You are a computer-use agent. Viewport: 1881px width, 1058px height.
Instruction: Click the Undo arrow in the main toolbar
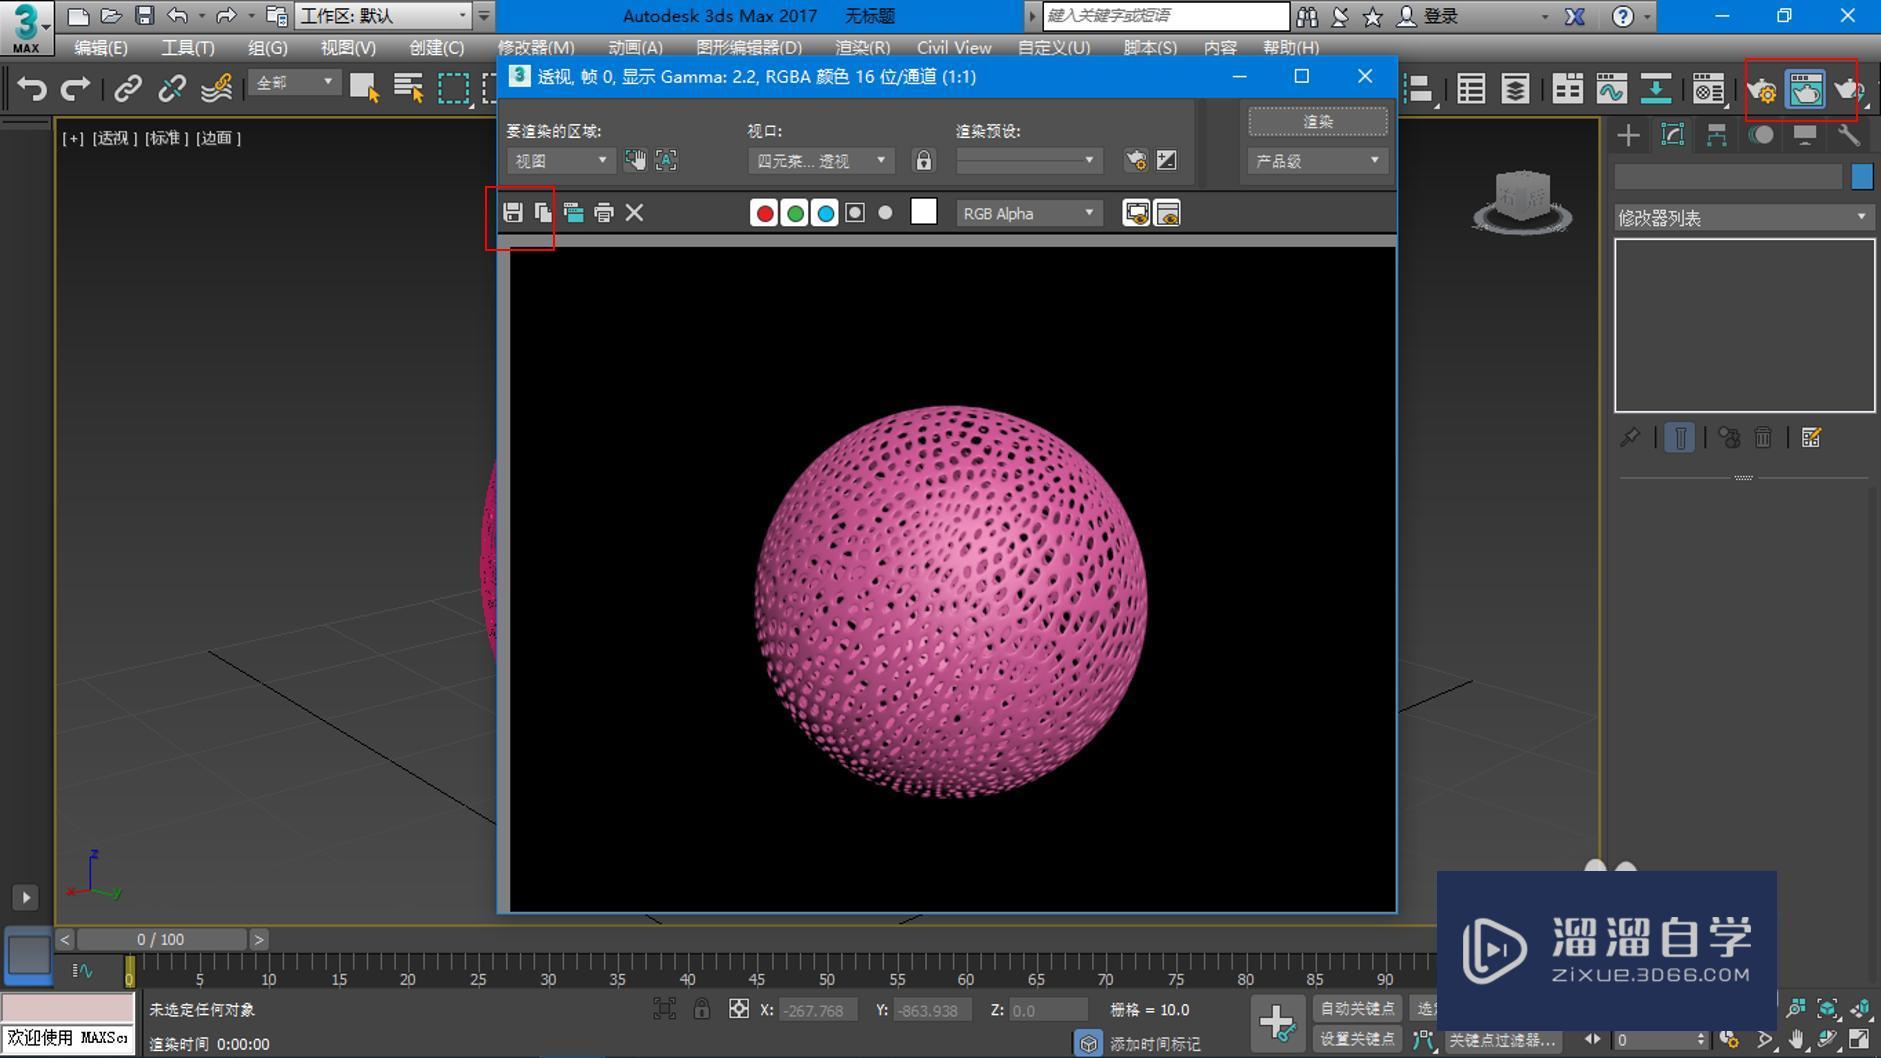[x=32, y=89]
